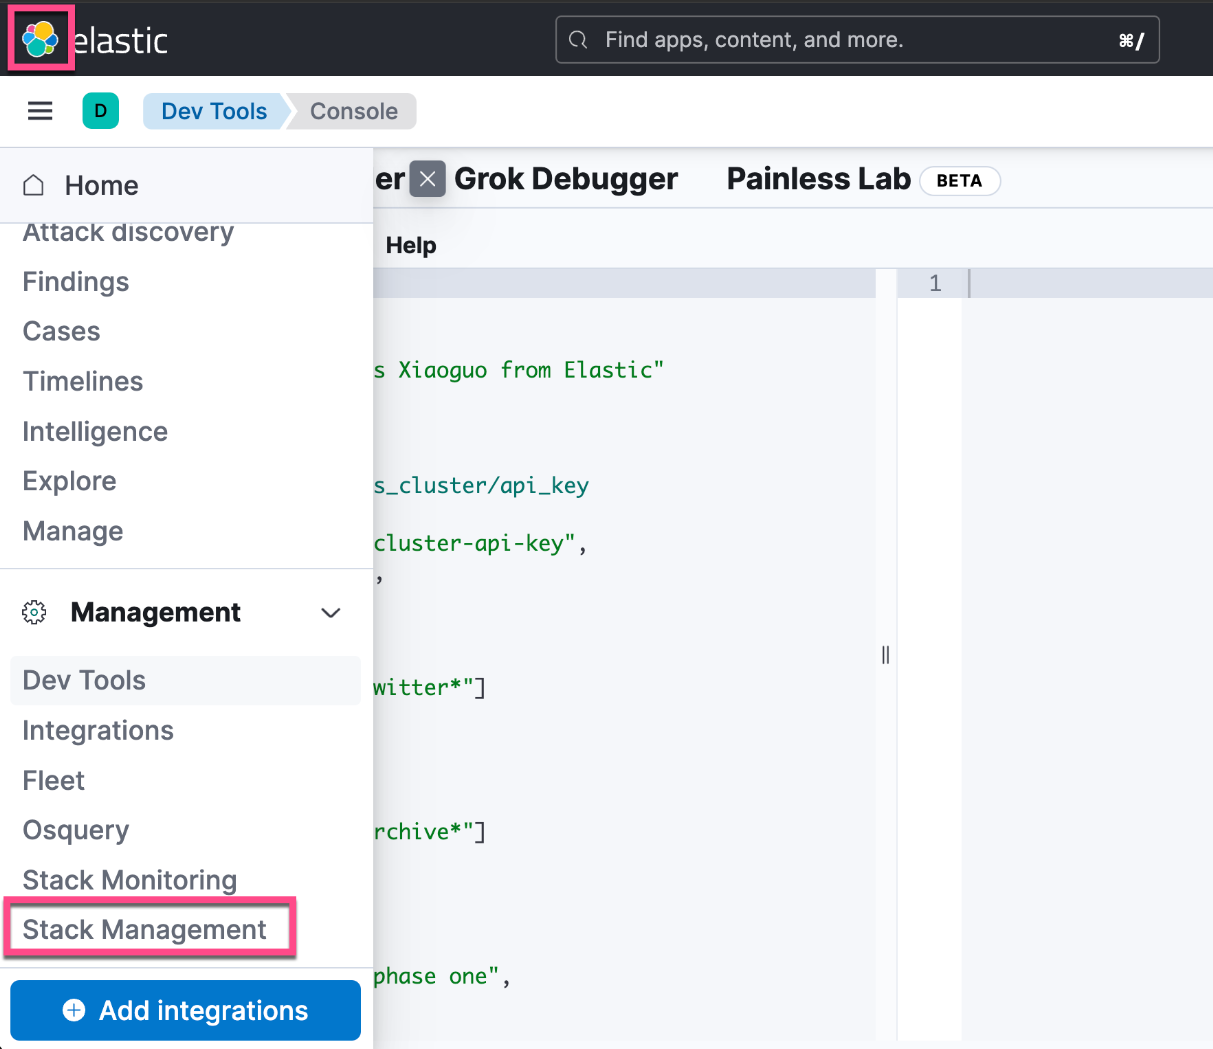
Task: Select Timelines in the navigation
Action: click(x=83, y=381)
